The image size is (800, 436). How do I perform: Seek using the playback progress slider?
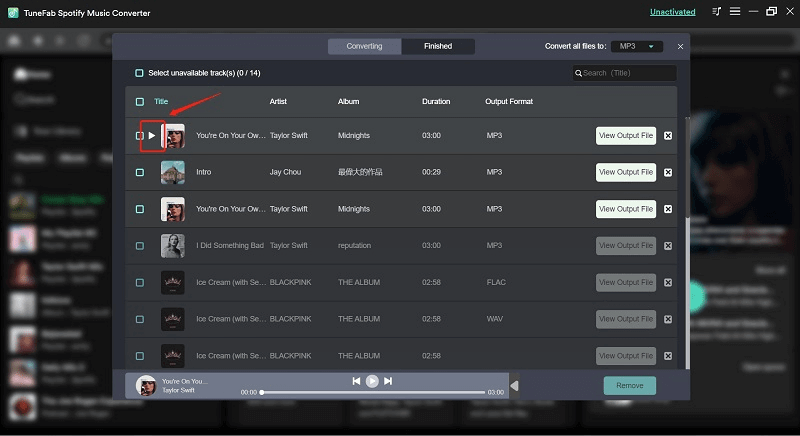[x=373, y=393]
